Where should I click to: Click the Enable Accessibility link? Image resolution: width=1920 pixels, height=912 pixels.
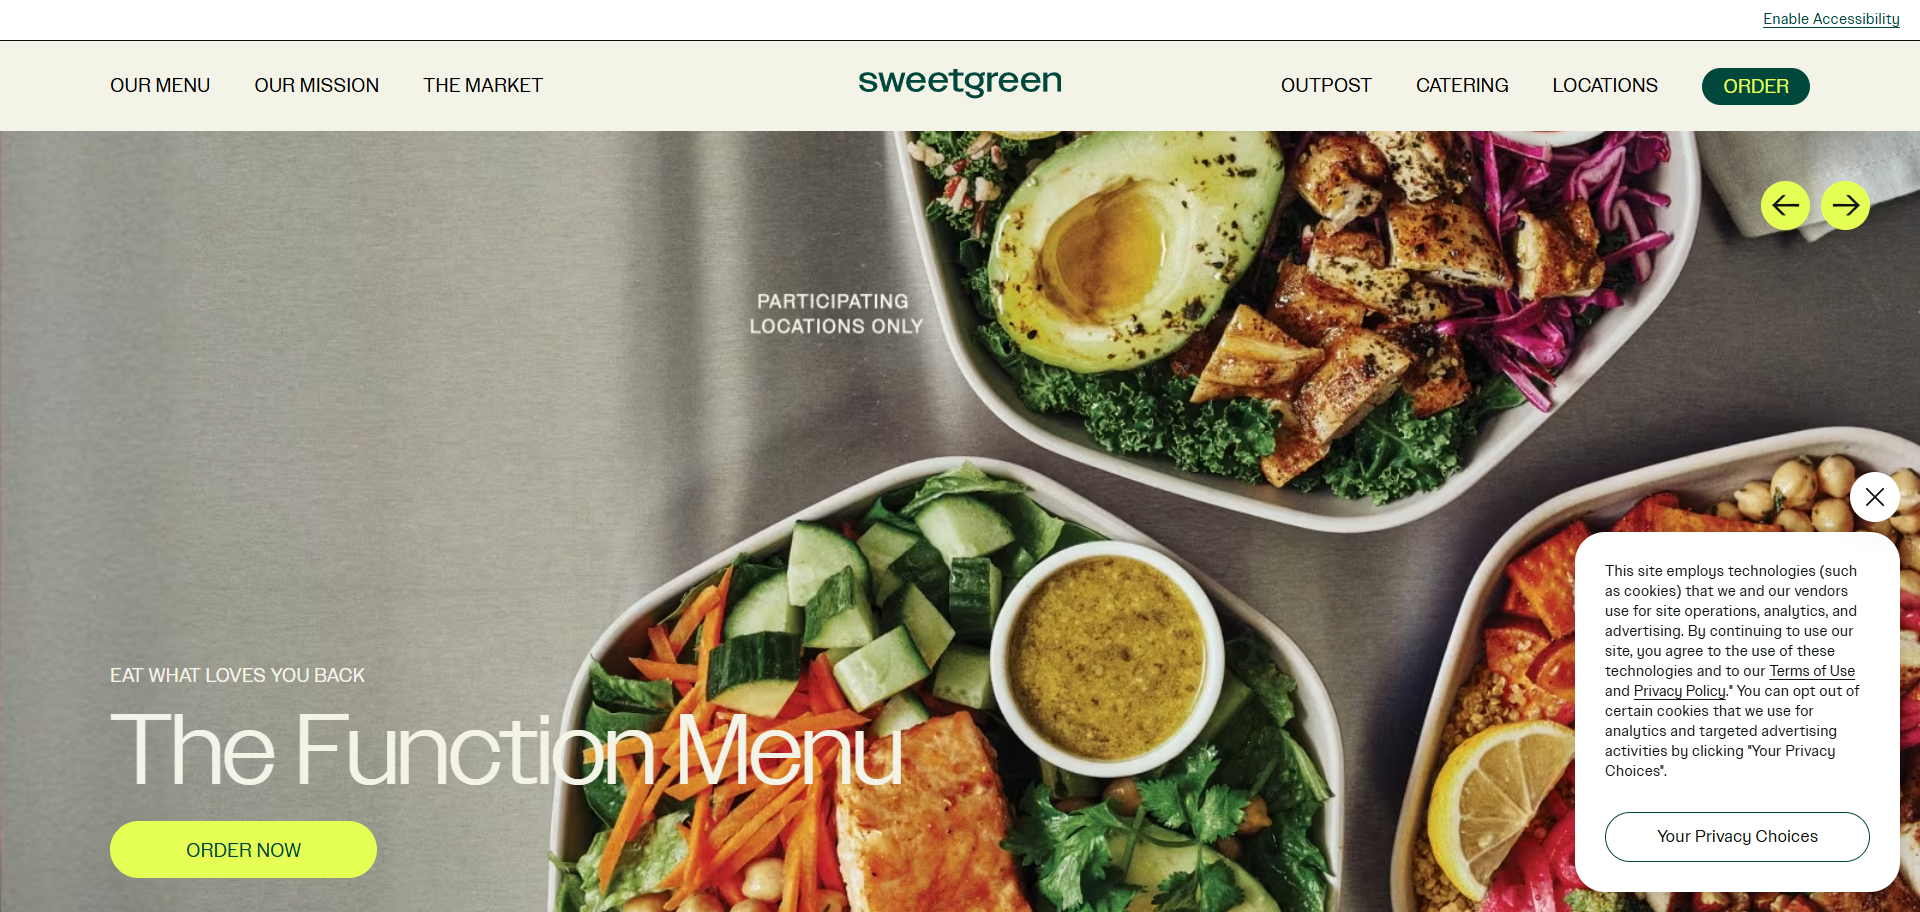click(x=1831, y=19)
